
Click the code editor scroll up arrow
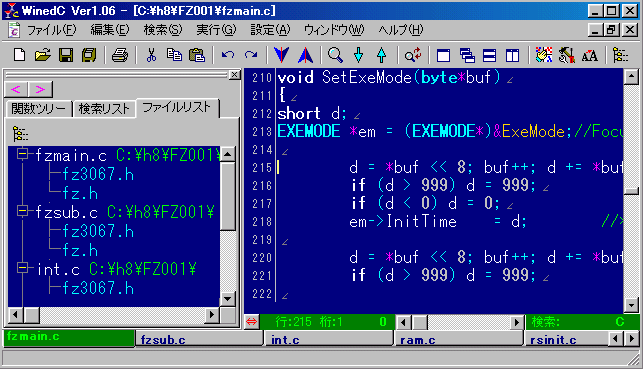631,77
